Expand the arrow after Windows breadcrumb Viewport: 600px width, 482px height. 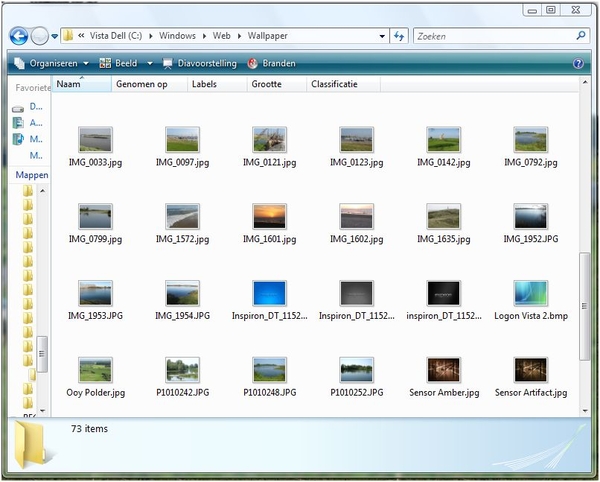pos(204,36)
